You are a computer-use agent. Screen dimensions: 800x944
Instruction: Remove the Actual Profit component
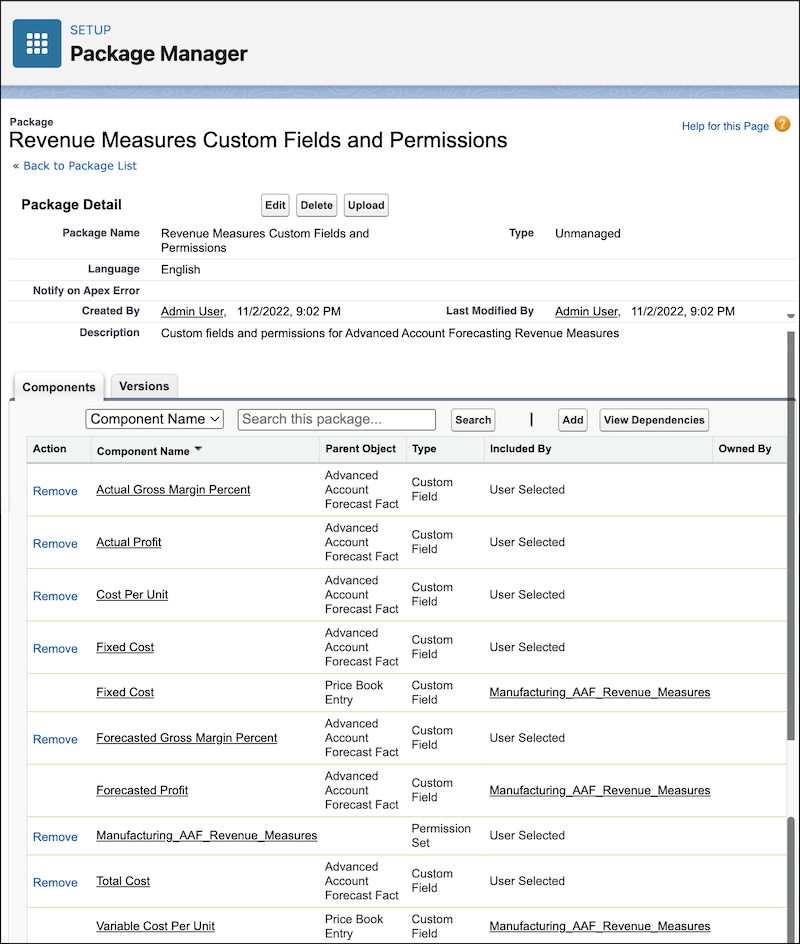coord(55,544)
